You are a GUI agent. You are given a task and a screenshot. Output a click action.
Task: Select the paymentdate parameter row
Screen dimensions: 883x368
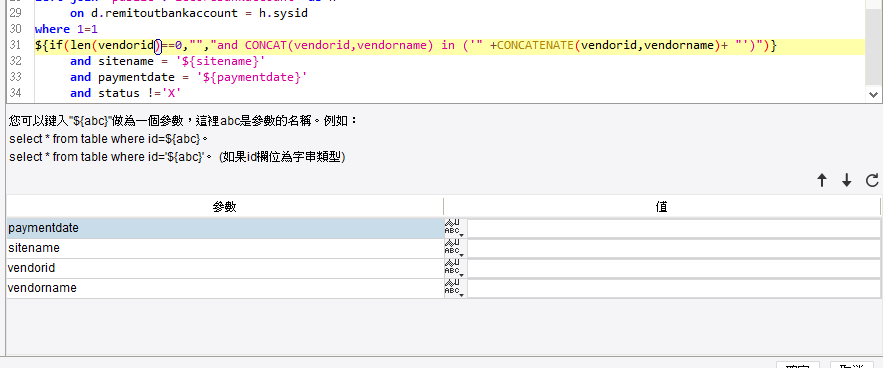coord(225,228)
